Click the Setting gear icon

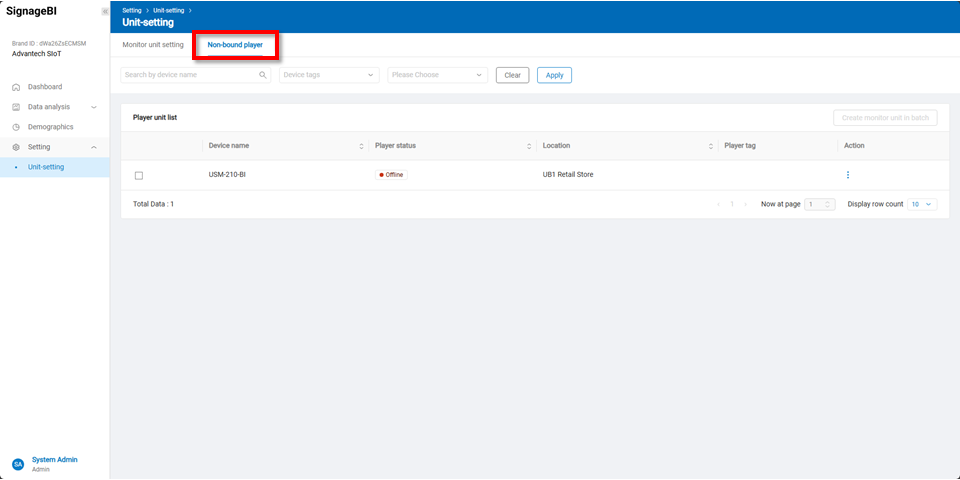coord(16,147)
